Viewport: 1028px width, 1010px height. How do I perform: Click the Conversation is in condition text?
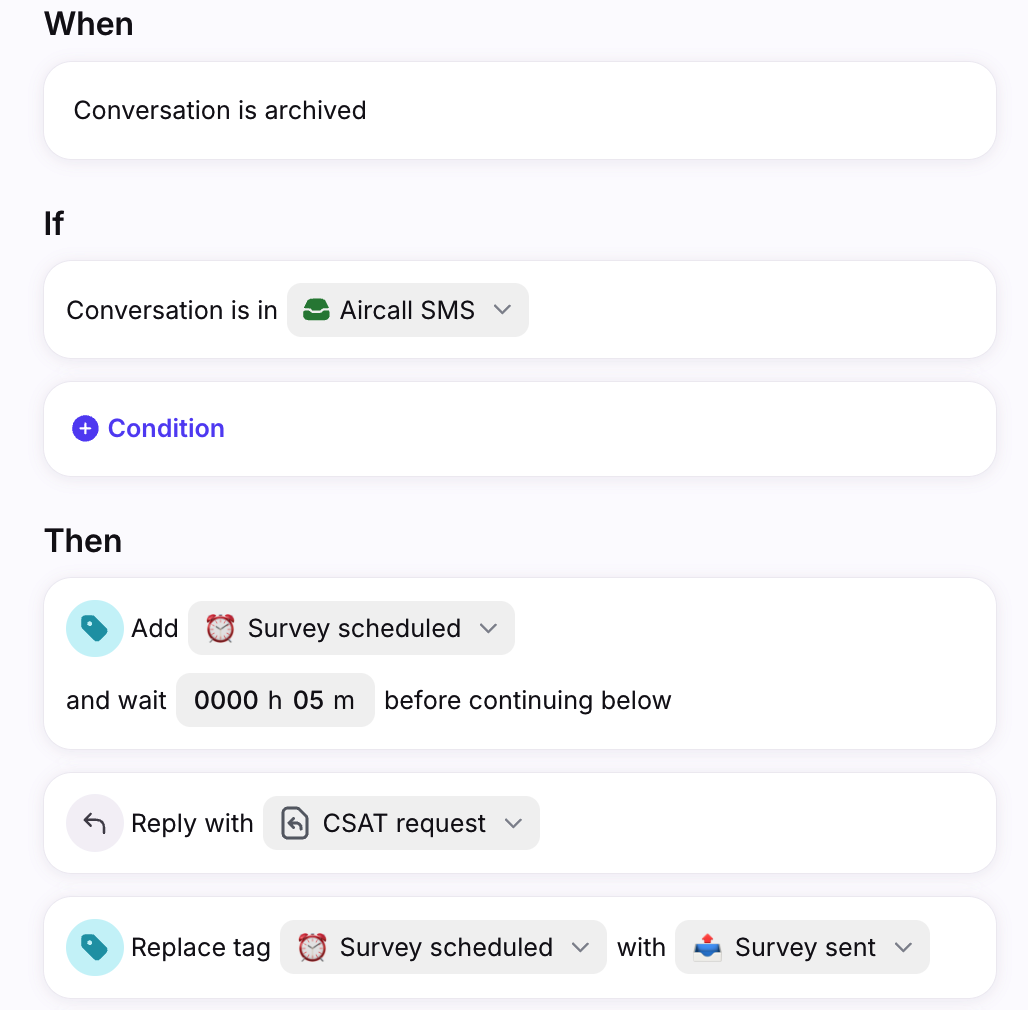click(x=172, y=311)
